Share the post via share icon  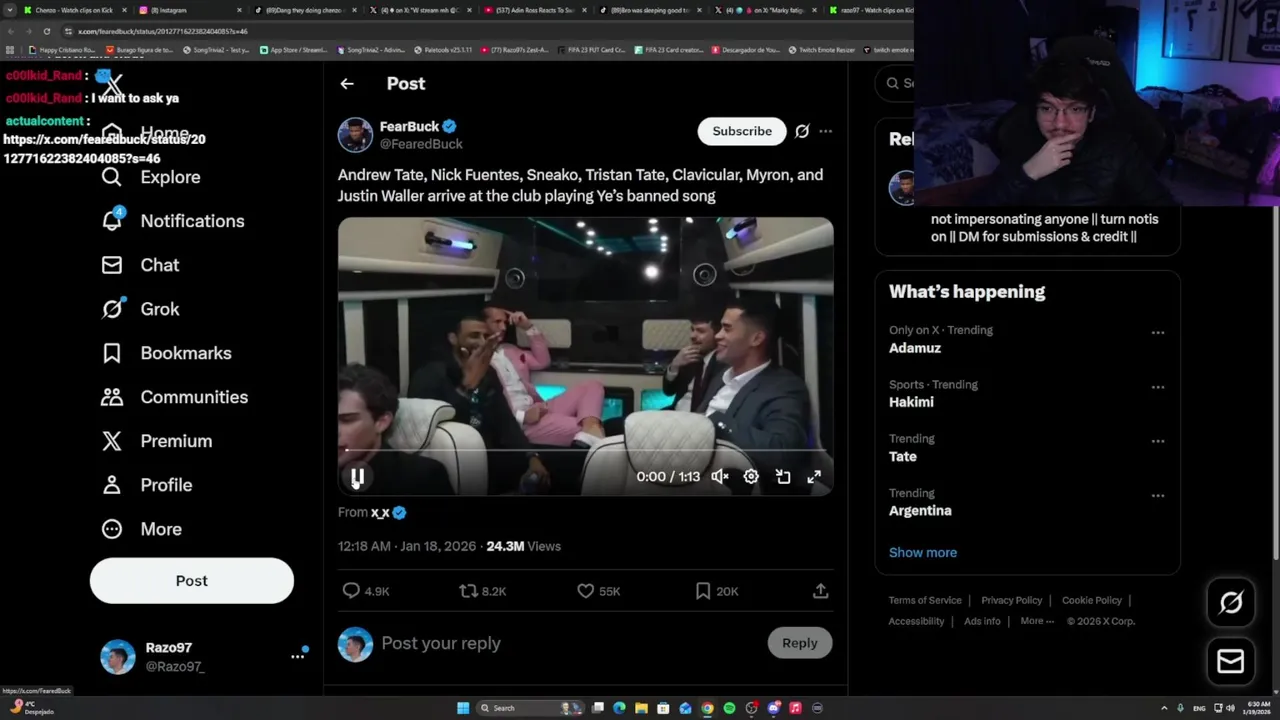click(821, 591)
